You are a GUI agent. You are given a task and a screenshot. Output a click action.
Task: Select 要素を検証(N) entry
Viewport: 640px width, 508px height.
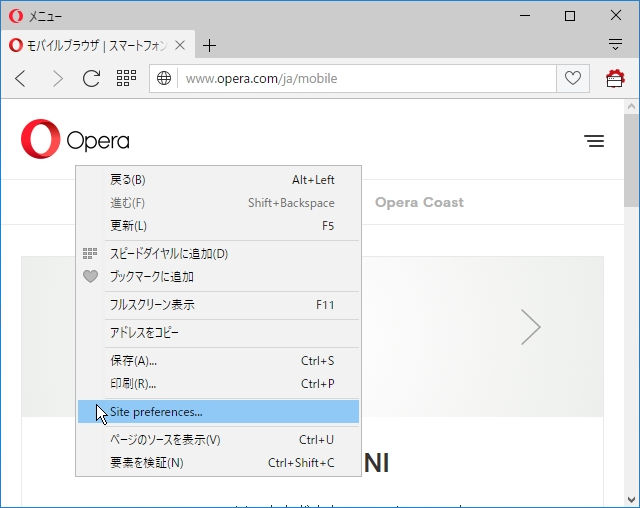click(x=218, y=463)
